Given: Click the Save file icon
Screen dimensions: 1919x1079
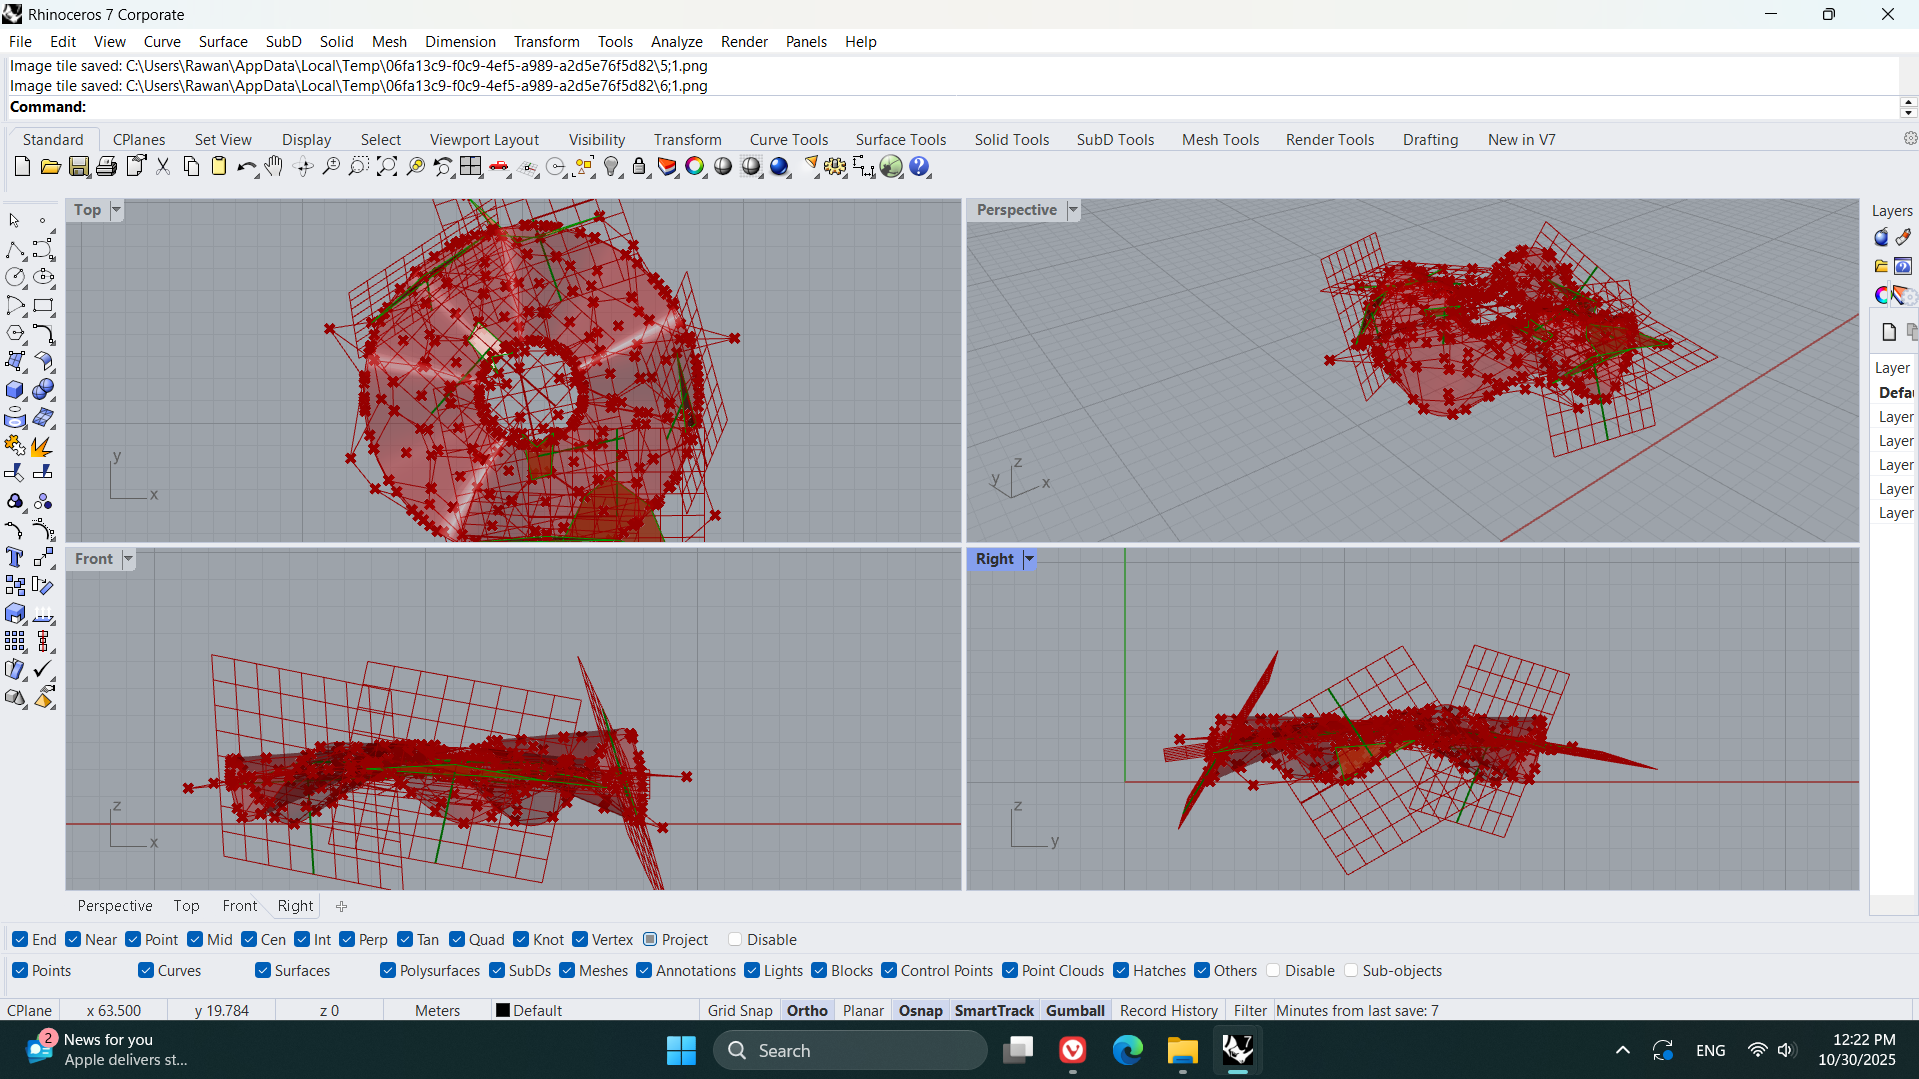Looking at the screenshot, I should pos(78,167).
